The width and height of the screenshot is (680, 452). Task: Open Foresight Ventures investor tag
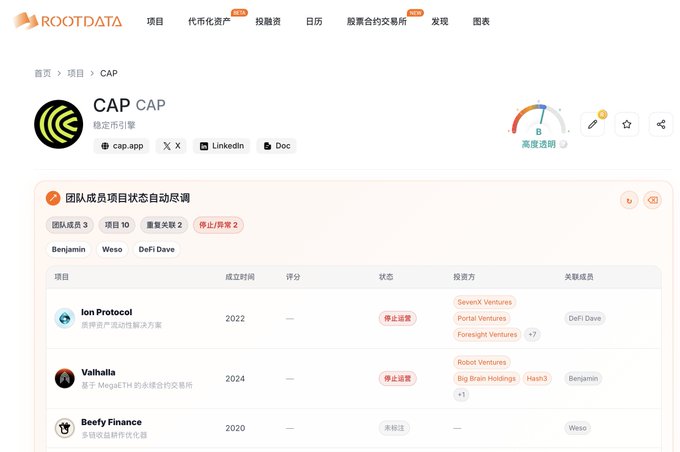tap(487, 334)
